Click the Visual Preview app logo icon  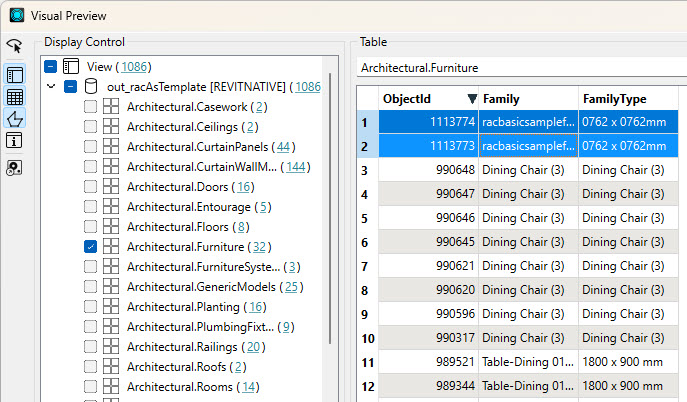click(x=17, y=15)
